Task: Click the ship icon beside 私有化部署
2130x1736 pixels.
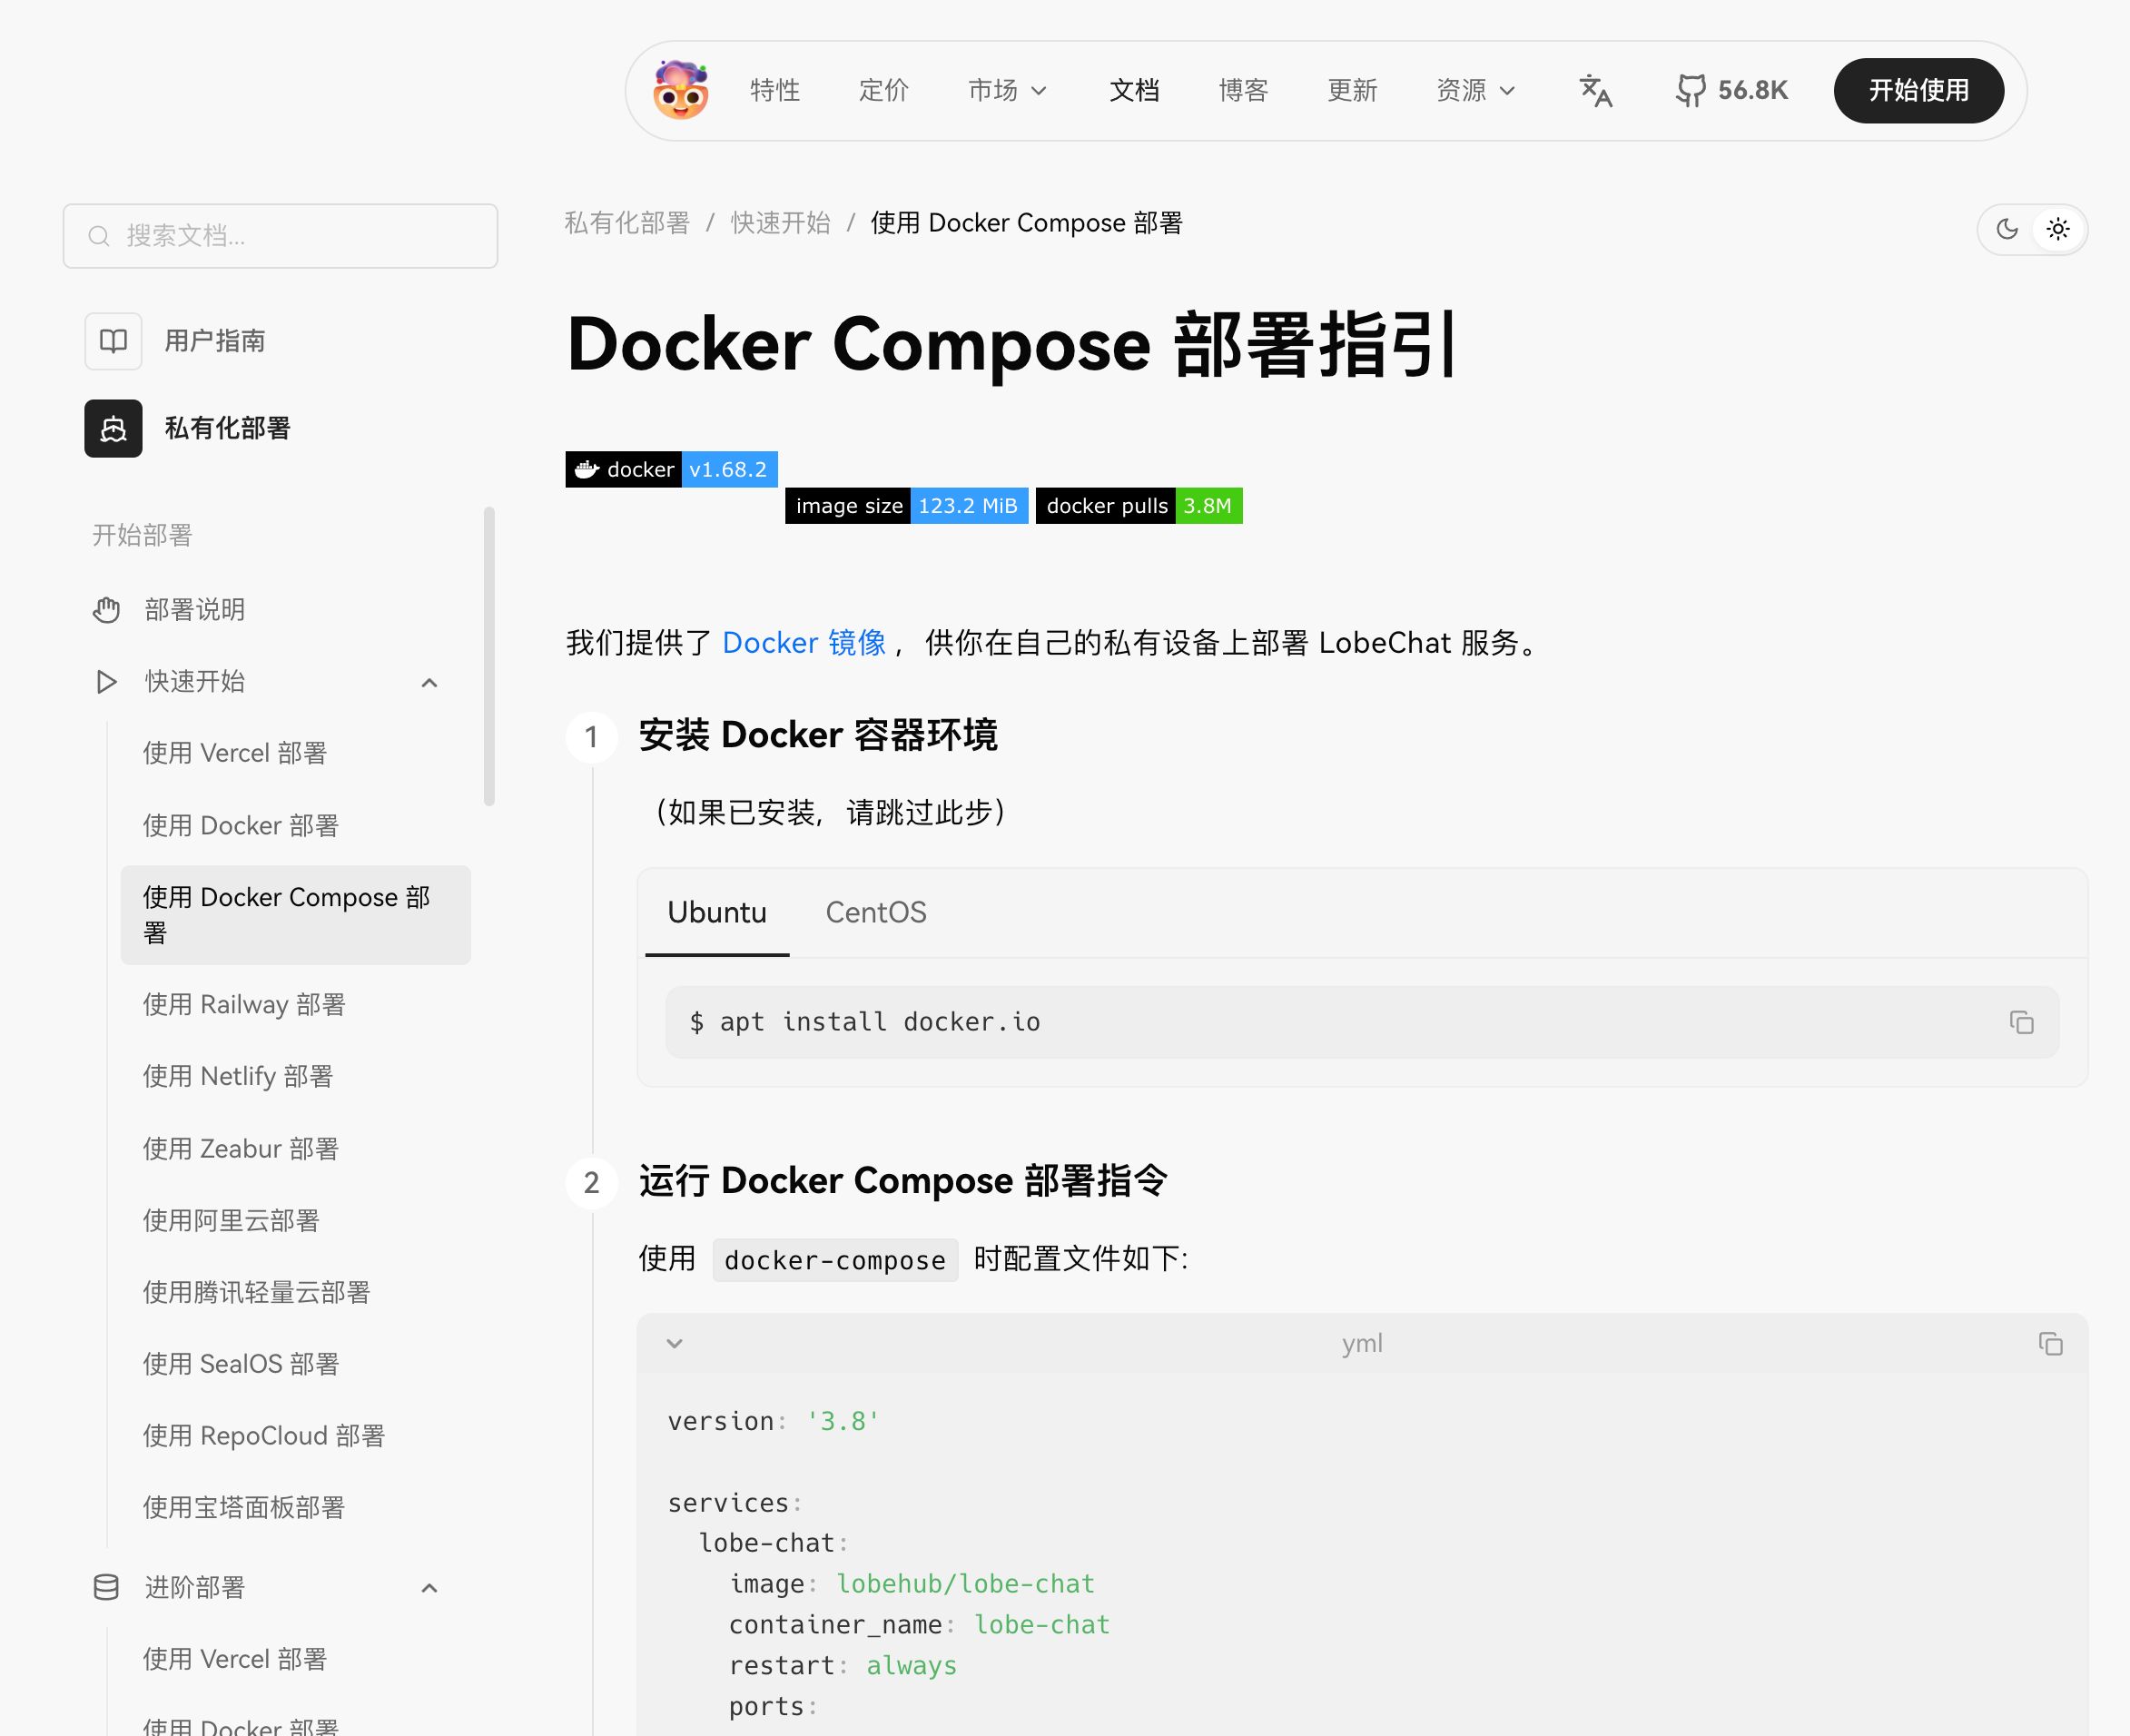Action: (113, 429)
